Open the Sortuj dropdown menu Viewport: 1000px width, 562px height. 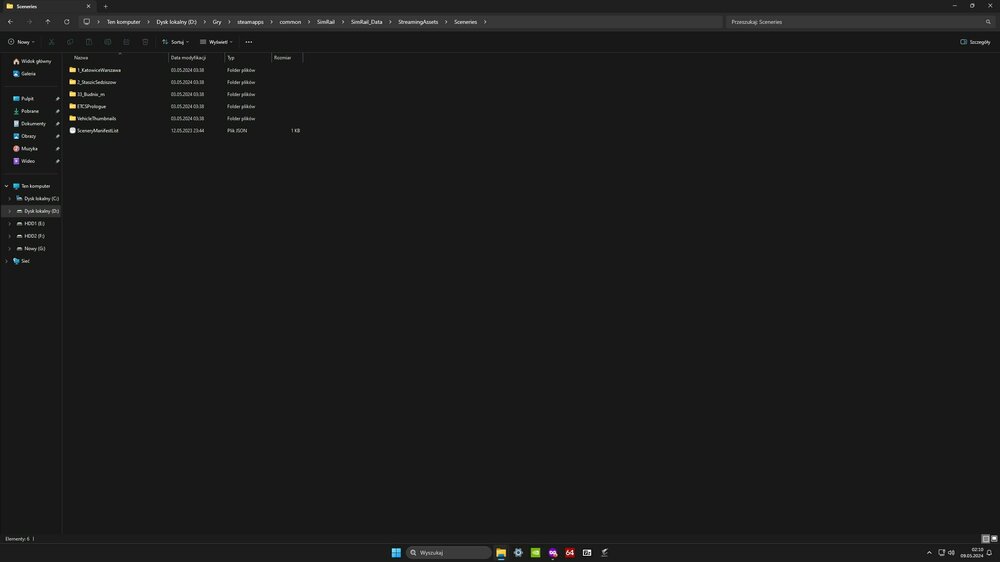(175, 42)
